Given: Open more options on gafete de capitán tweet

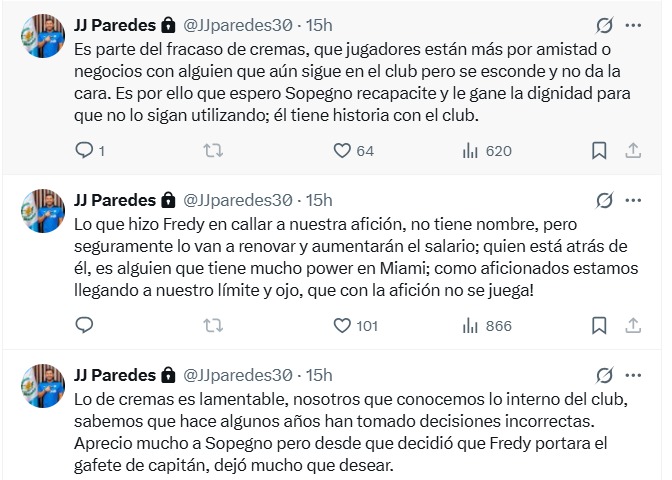Looking at the screenshot, I should [633, 374].
